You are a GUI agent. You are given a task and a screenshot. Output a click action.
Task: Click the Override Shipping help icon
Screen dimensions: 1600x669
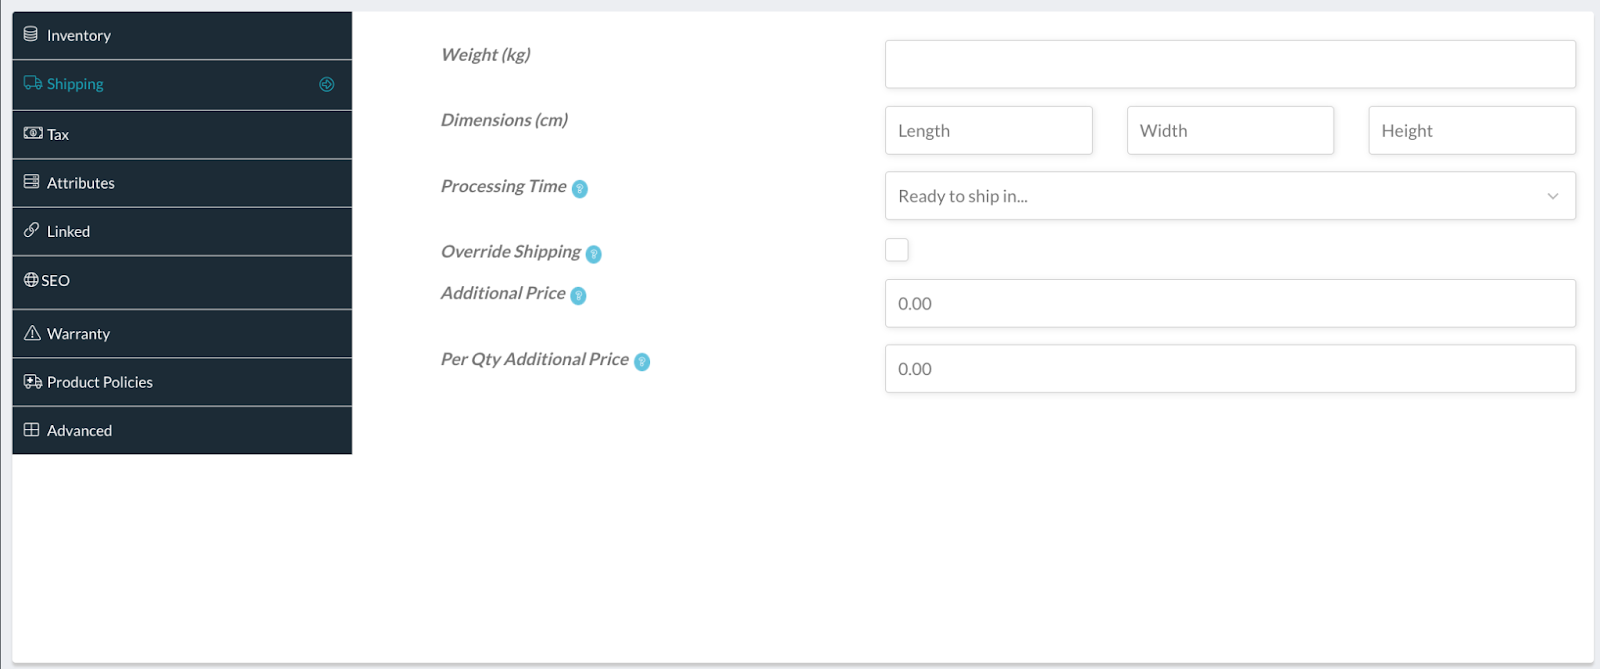pyautogui.click(x=593, y=254)
